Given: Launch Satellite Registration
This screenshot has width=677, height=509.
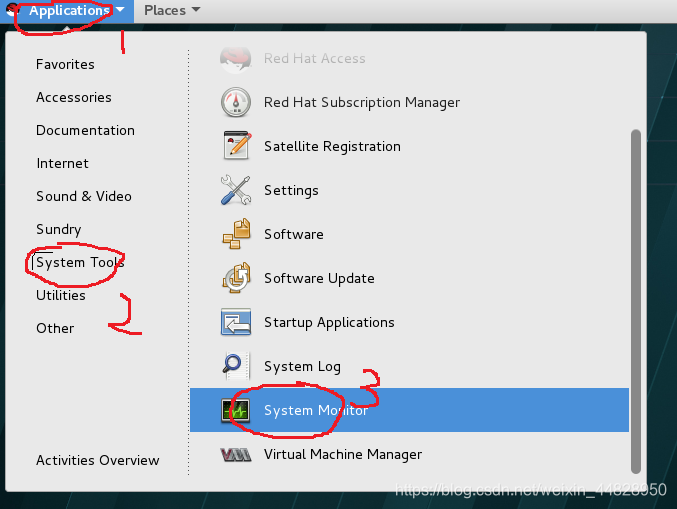Looking at the screenshot, I should coord(332,147).
